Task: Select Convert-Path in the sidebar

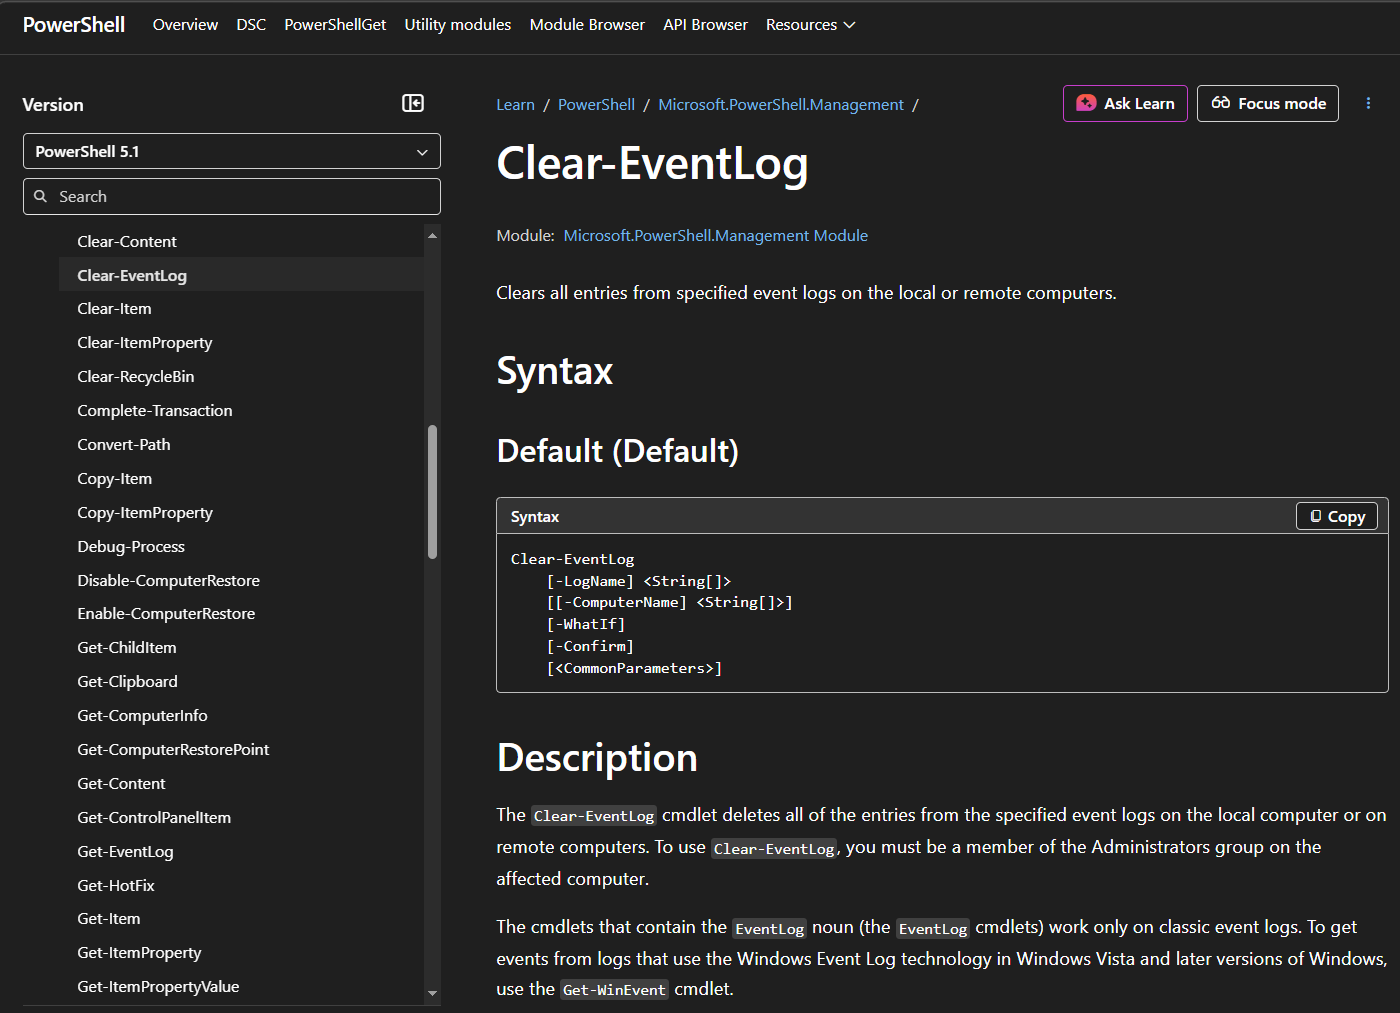Action: (x=124, y=445)
